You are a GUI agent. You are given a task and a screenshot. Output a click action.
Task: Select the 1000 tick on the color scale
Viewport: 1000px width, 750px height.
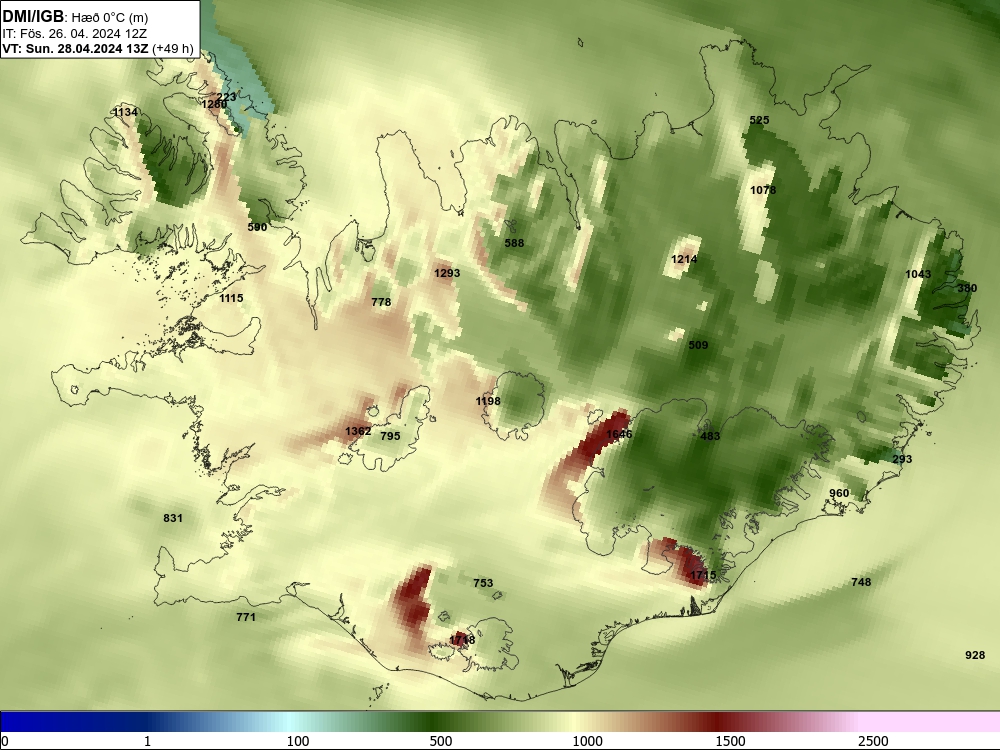click(587, 741)
